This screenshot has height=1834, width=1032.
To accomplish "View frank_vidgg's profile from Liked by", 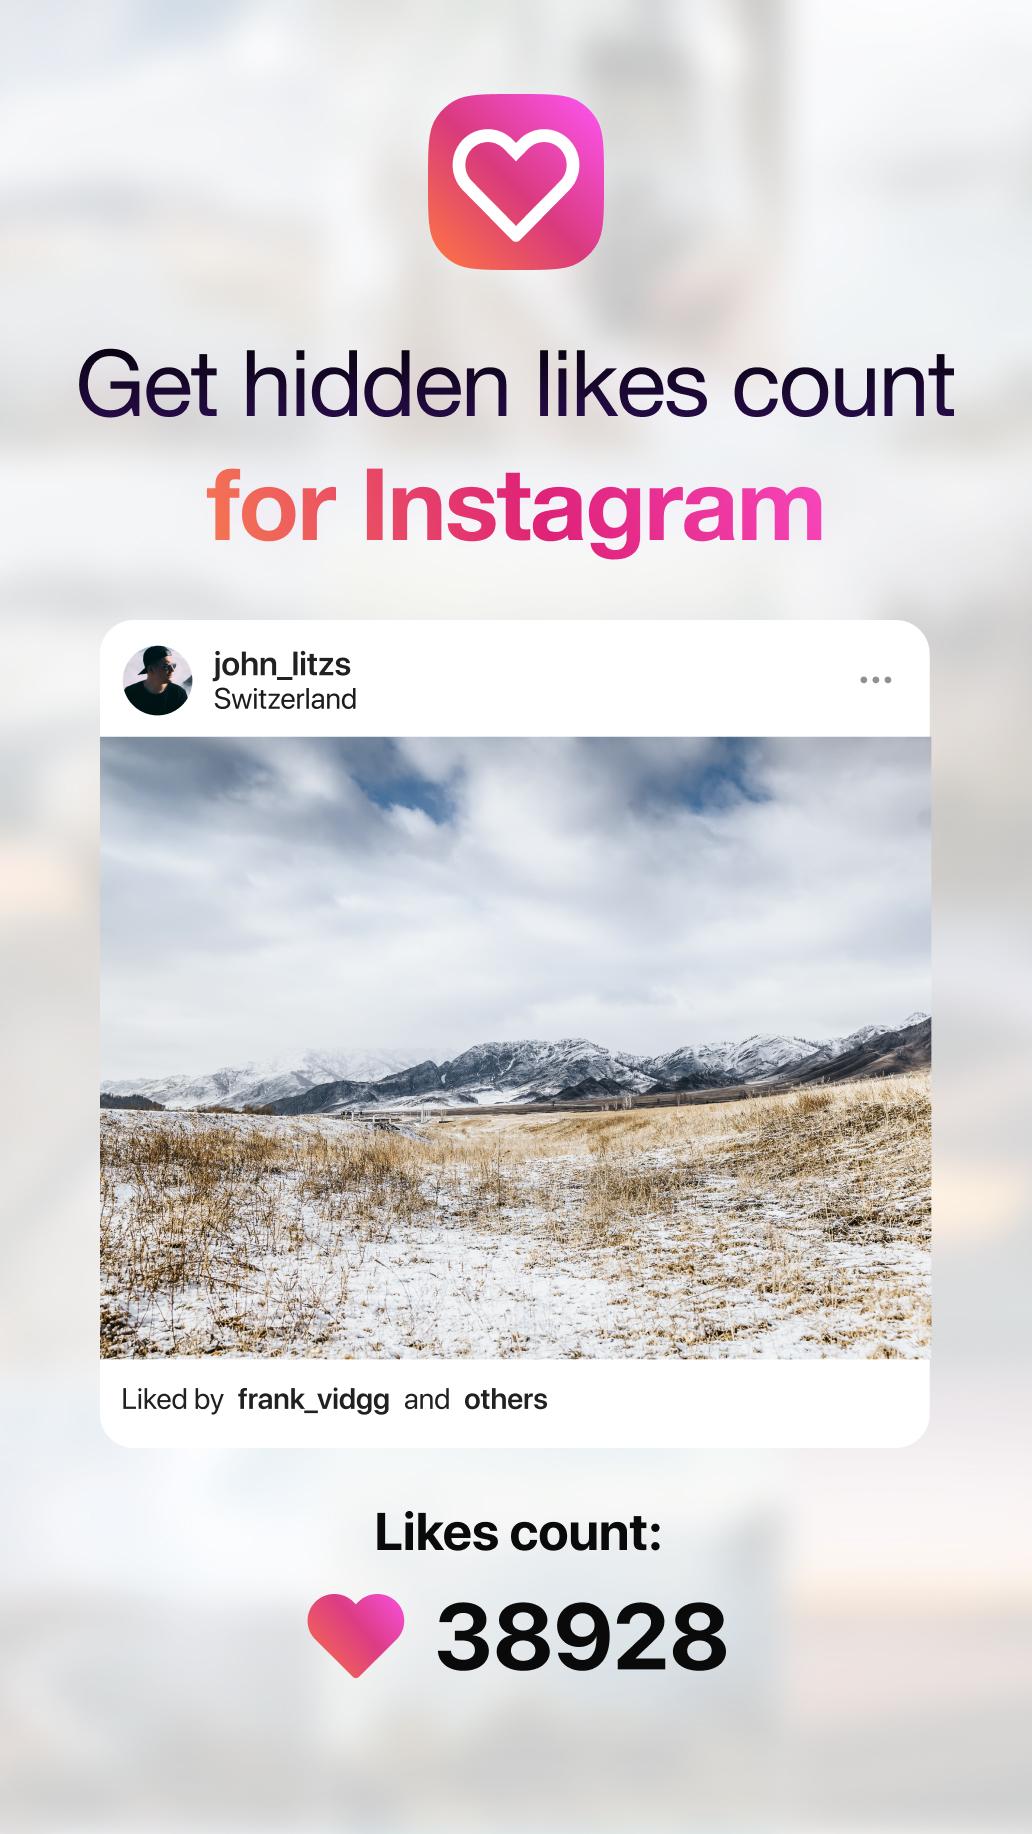I will pos(313,1399).
